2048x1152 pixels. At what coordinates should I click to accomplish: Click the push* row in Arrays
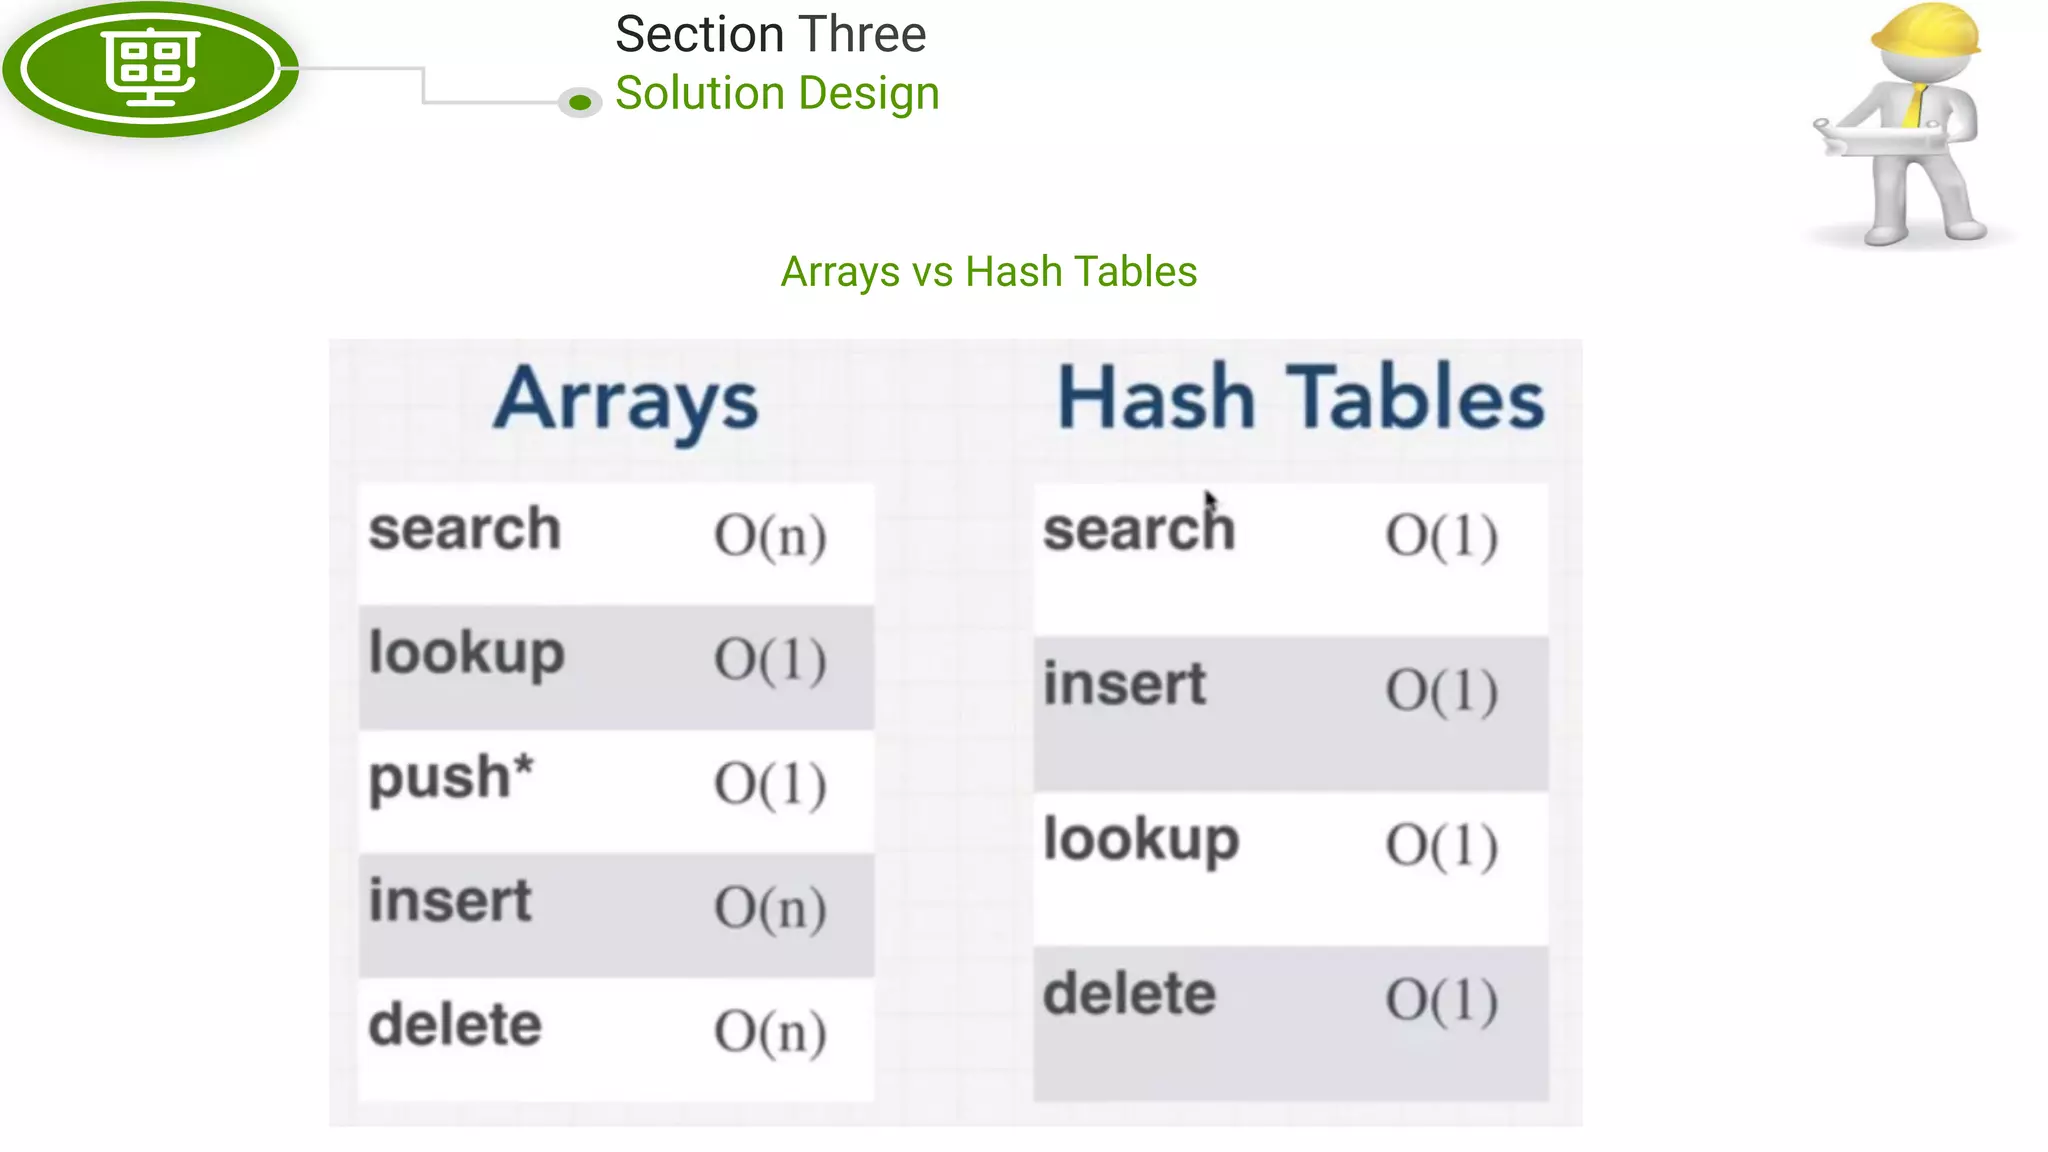(616, 791)
